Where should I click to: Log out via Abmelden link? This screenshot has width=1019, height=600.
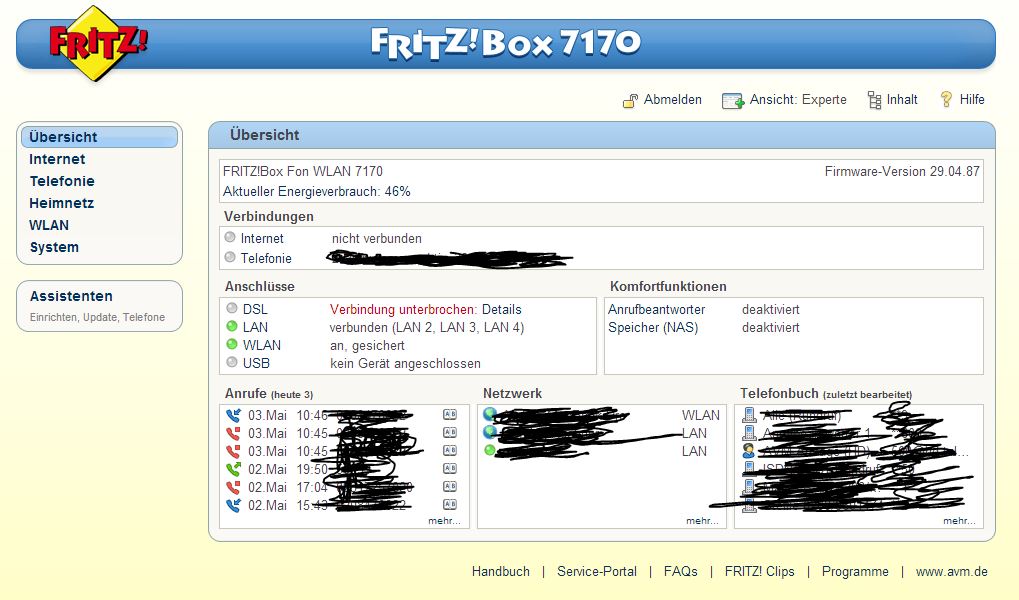tap(673, 99)
